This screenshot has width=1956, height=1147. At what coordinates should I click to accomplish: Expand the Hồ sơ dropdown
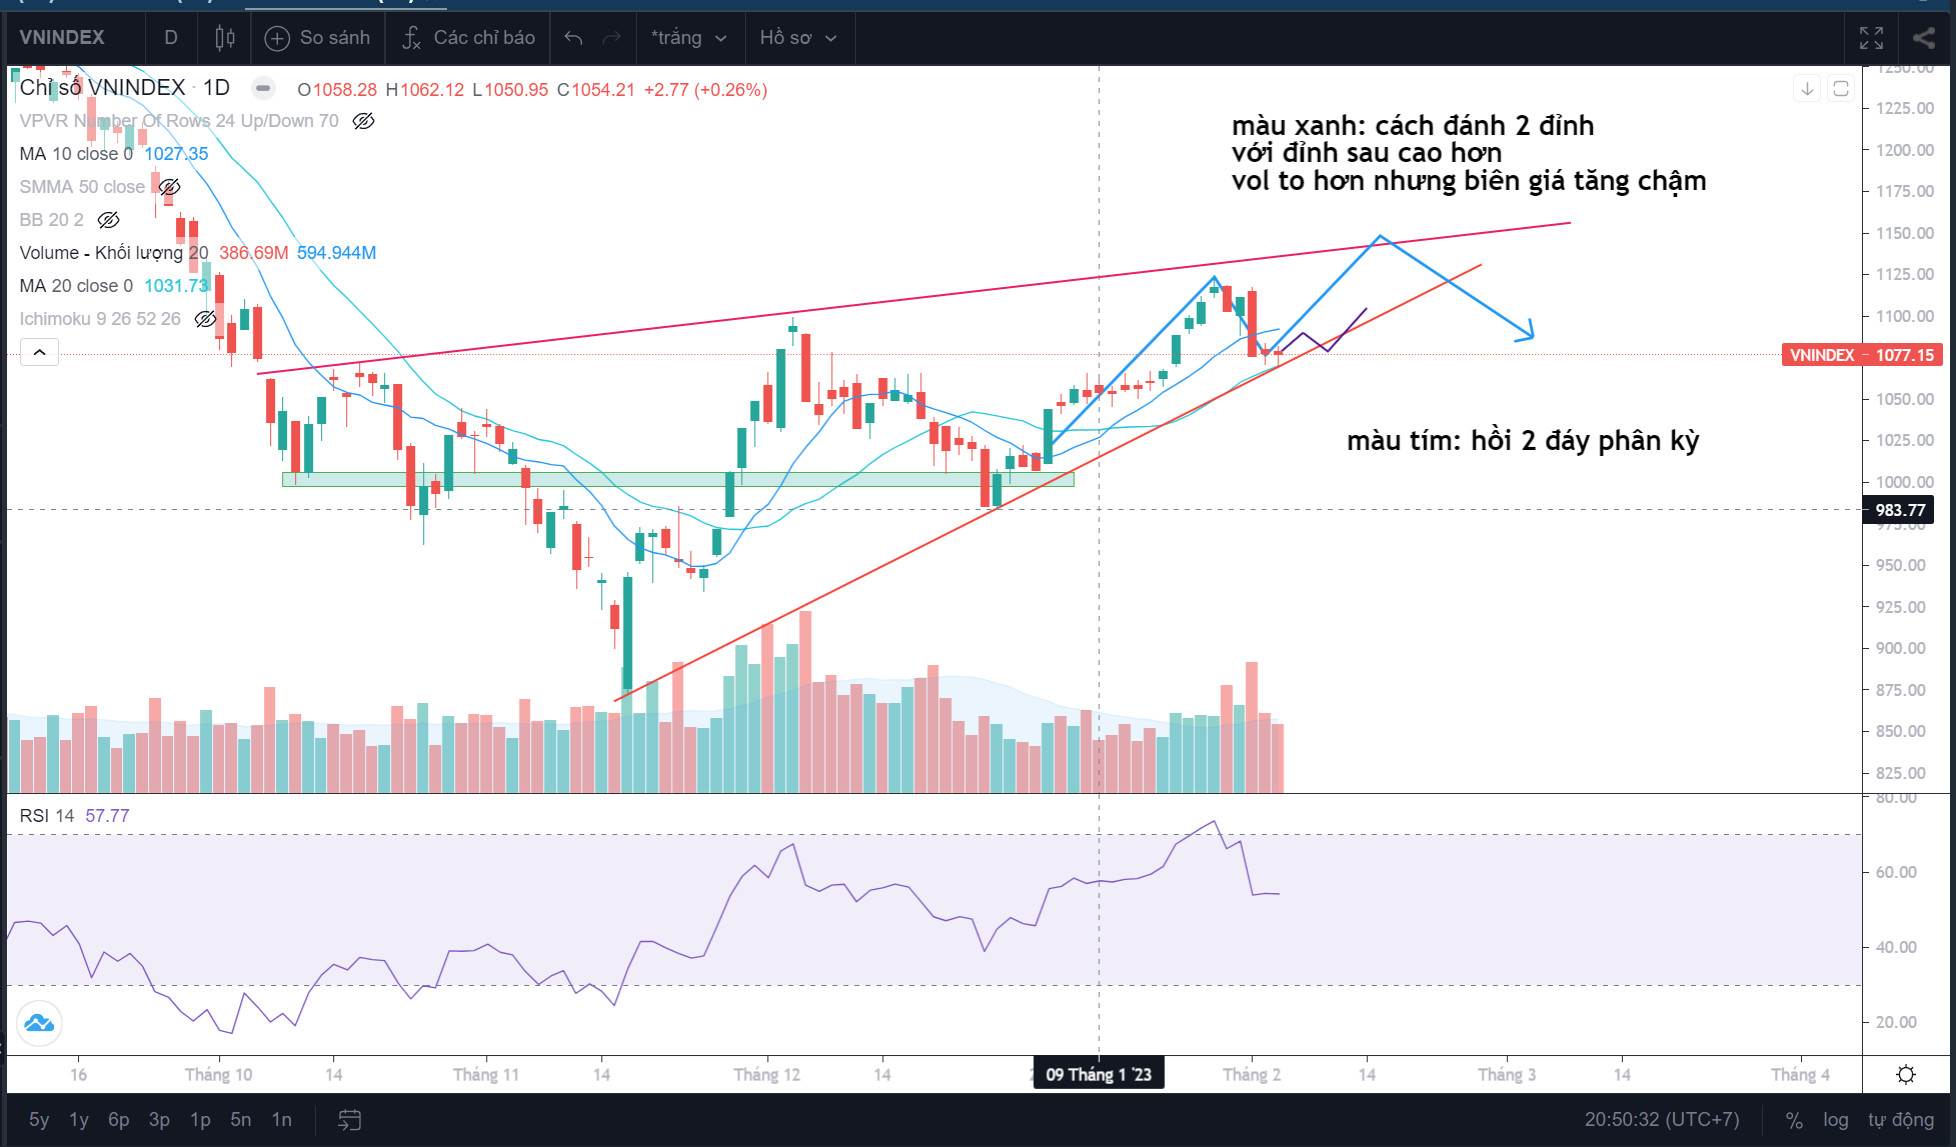(x=798, y=38)
